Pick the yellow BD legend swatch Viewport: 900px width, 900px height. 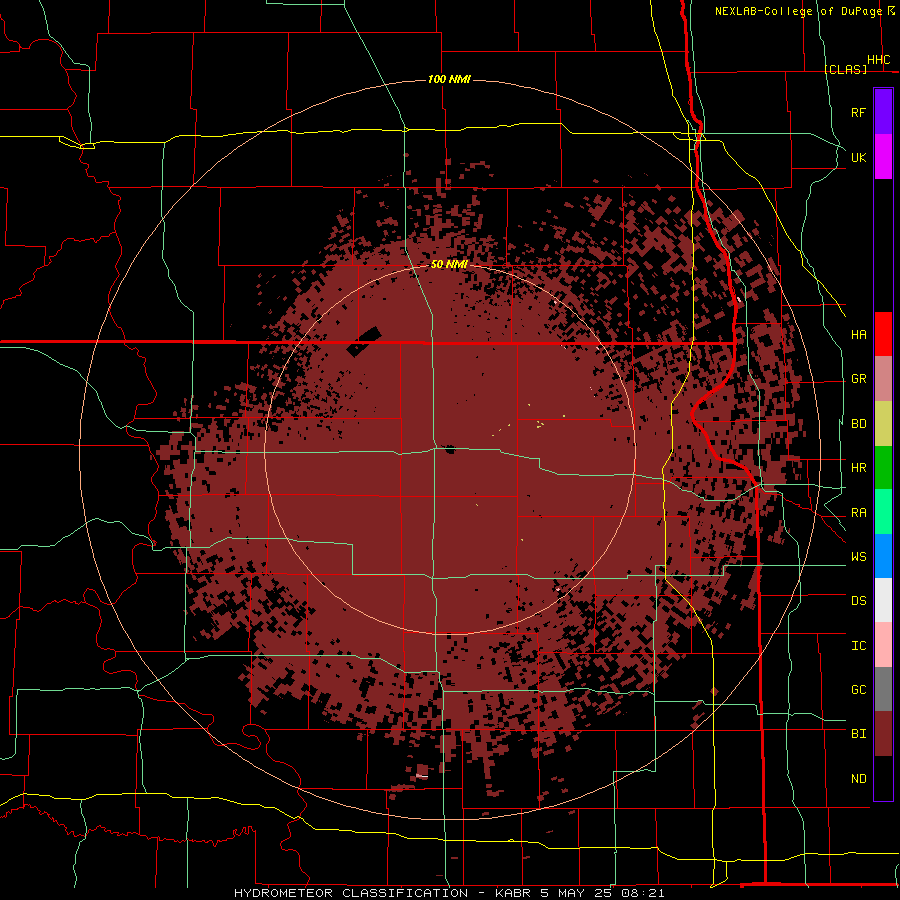tap(883, 424)
